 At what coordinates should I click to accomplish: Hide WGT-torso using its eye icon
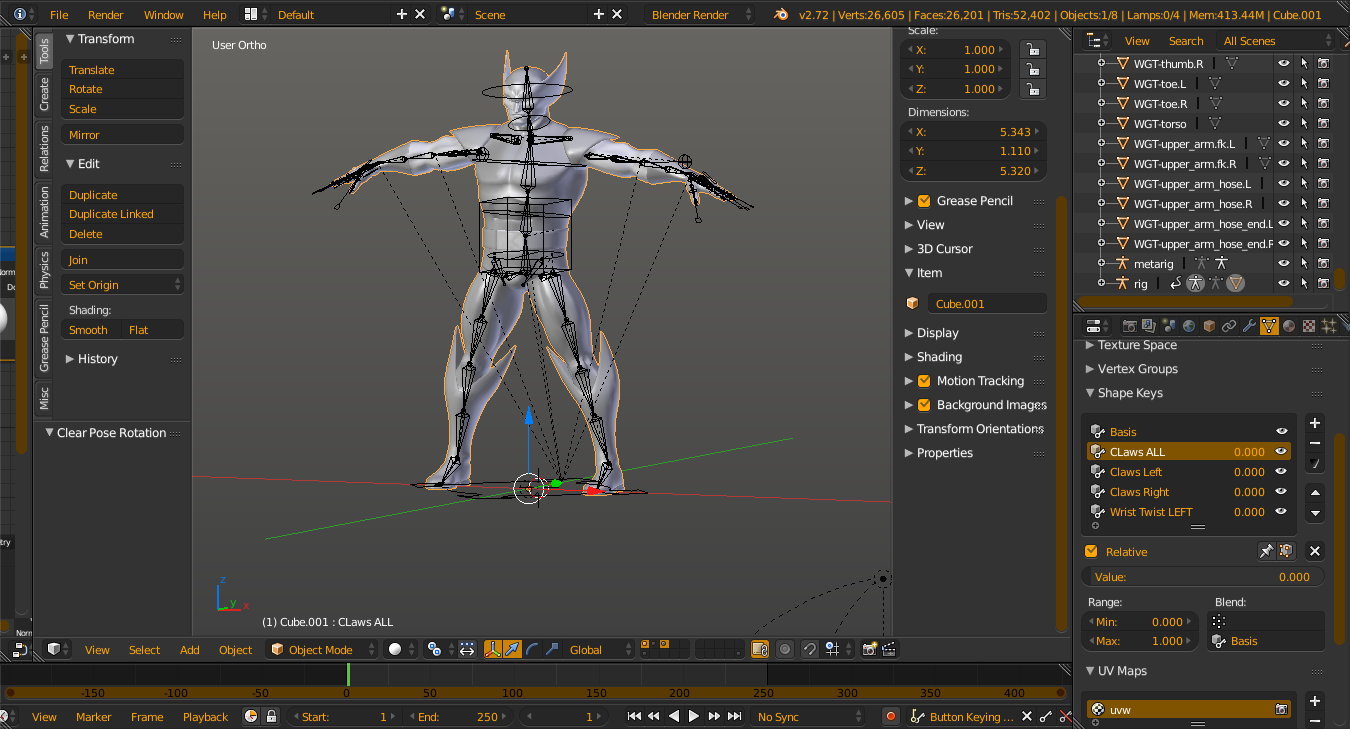coord(1283,124)
